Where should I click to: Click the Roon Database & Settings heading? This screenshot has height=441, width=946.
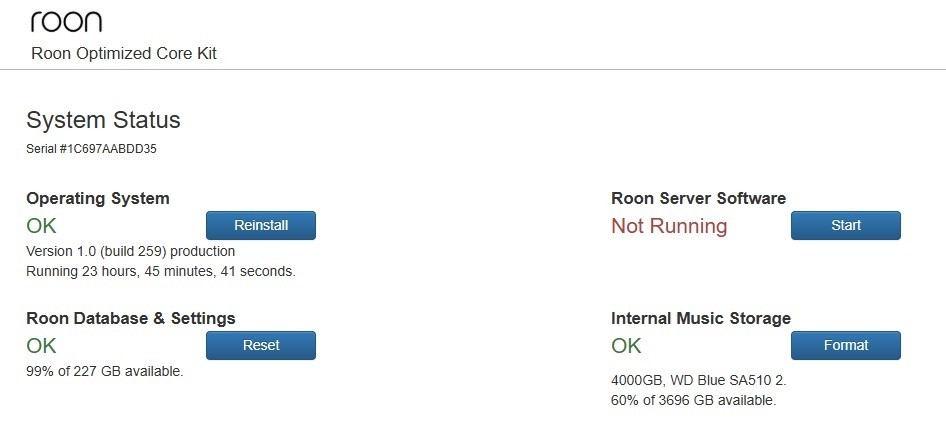click(x=131, y=318)
